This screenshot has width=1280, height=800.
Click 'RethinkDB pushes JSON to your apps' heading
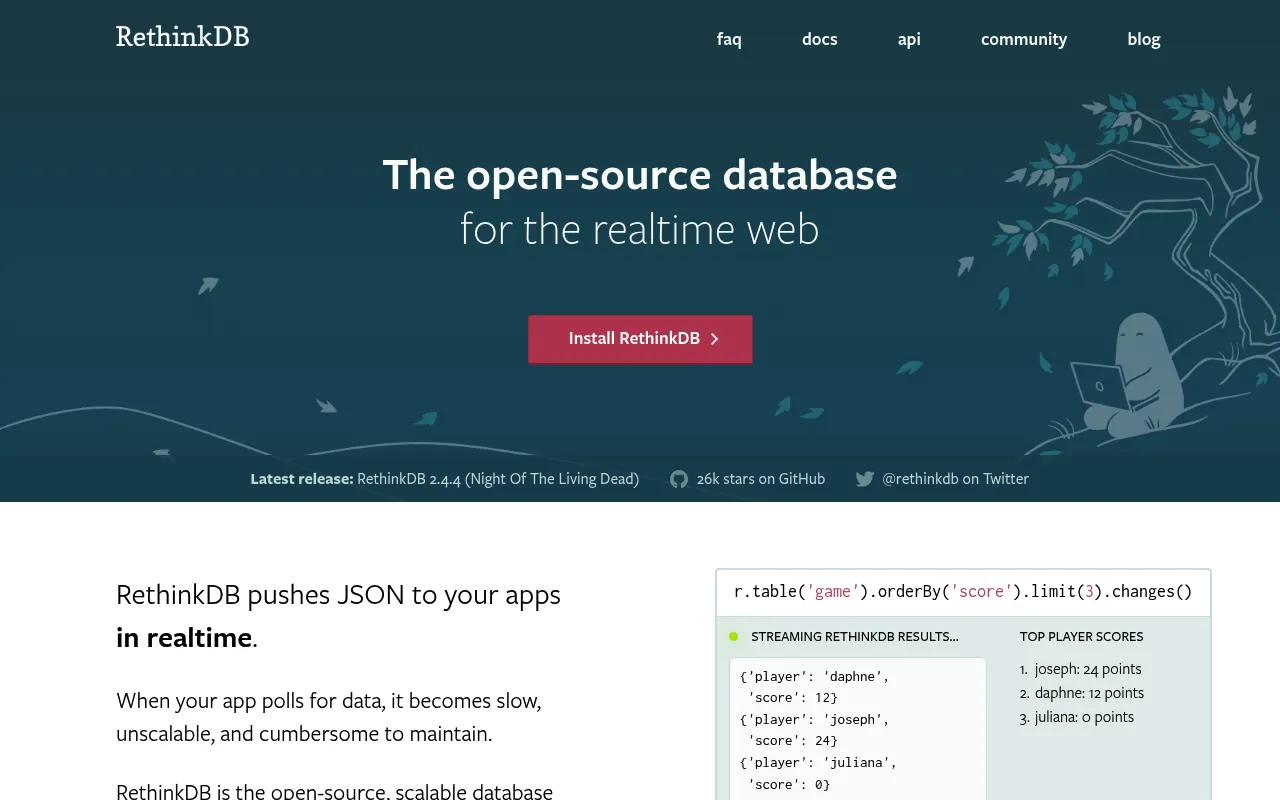[x=338, y=595]
